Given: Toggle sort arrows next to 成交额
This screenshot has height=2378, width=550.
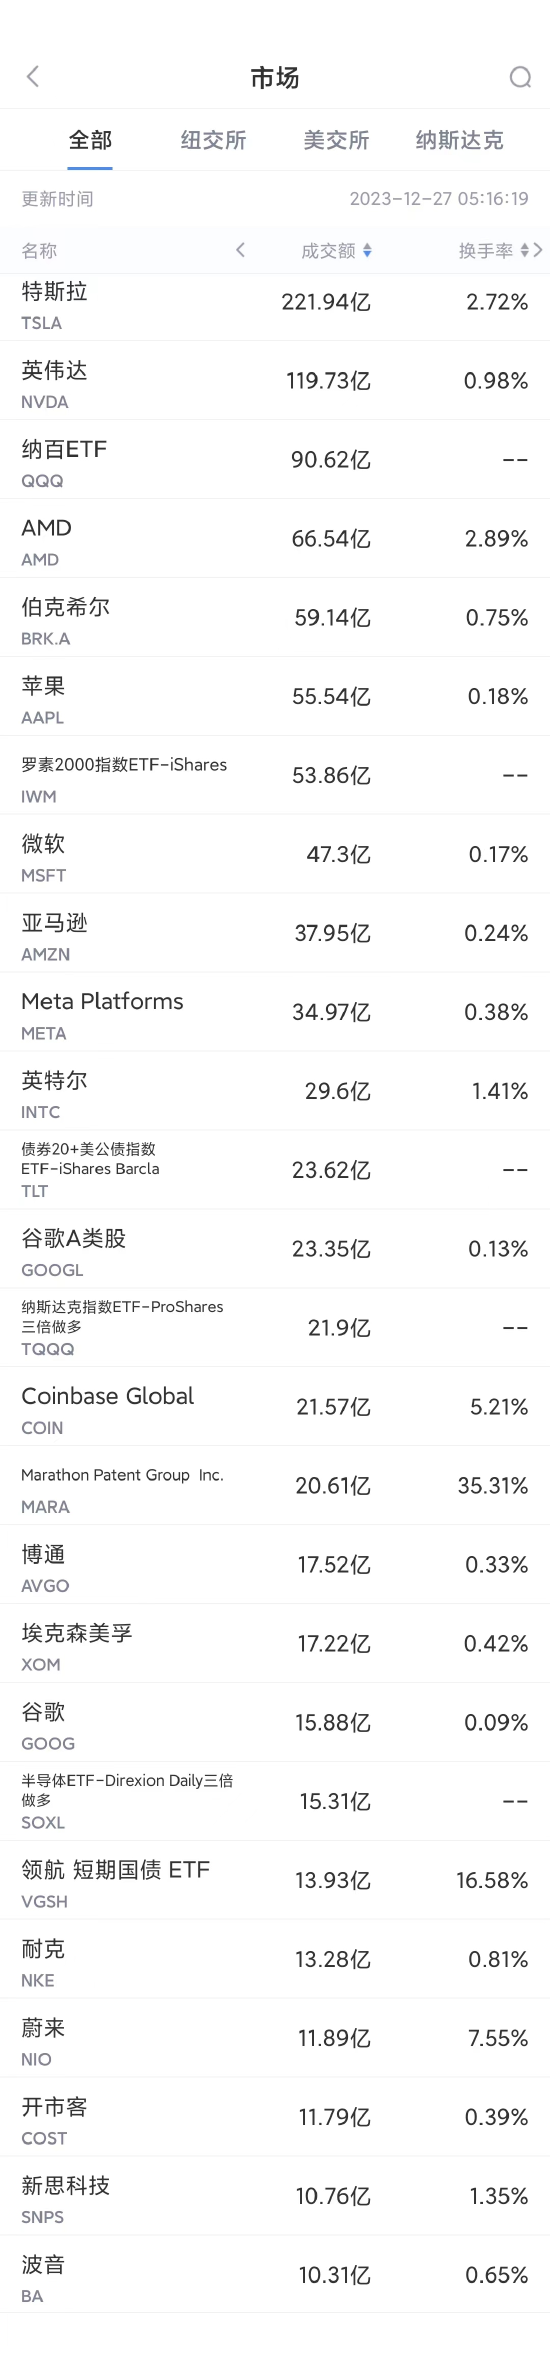Looking at the screenshot, I should [367, 251].
